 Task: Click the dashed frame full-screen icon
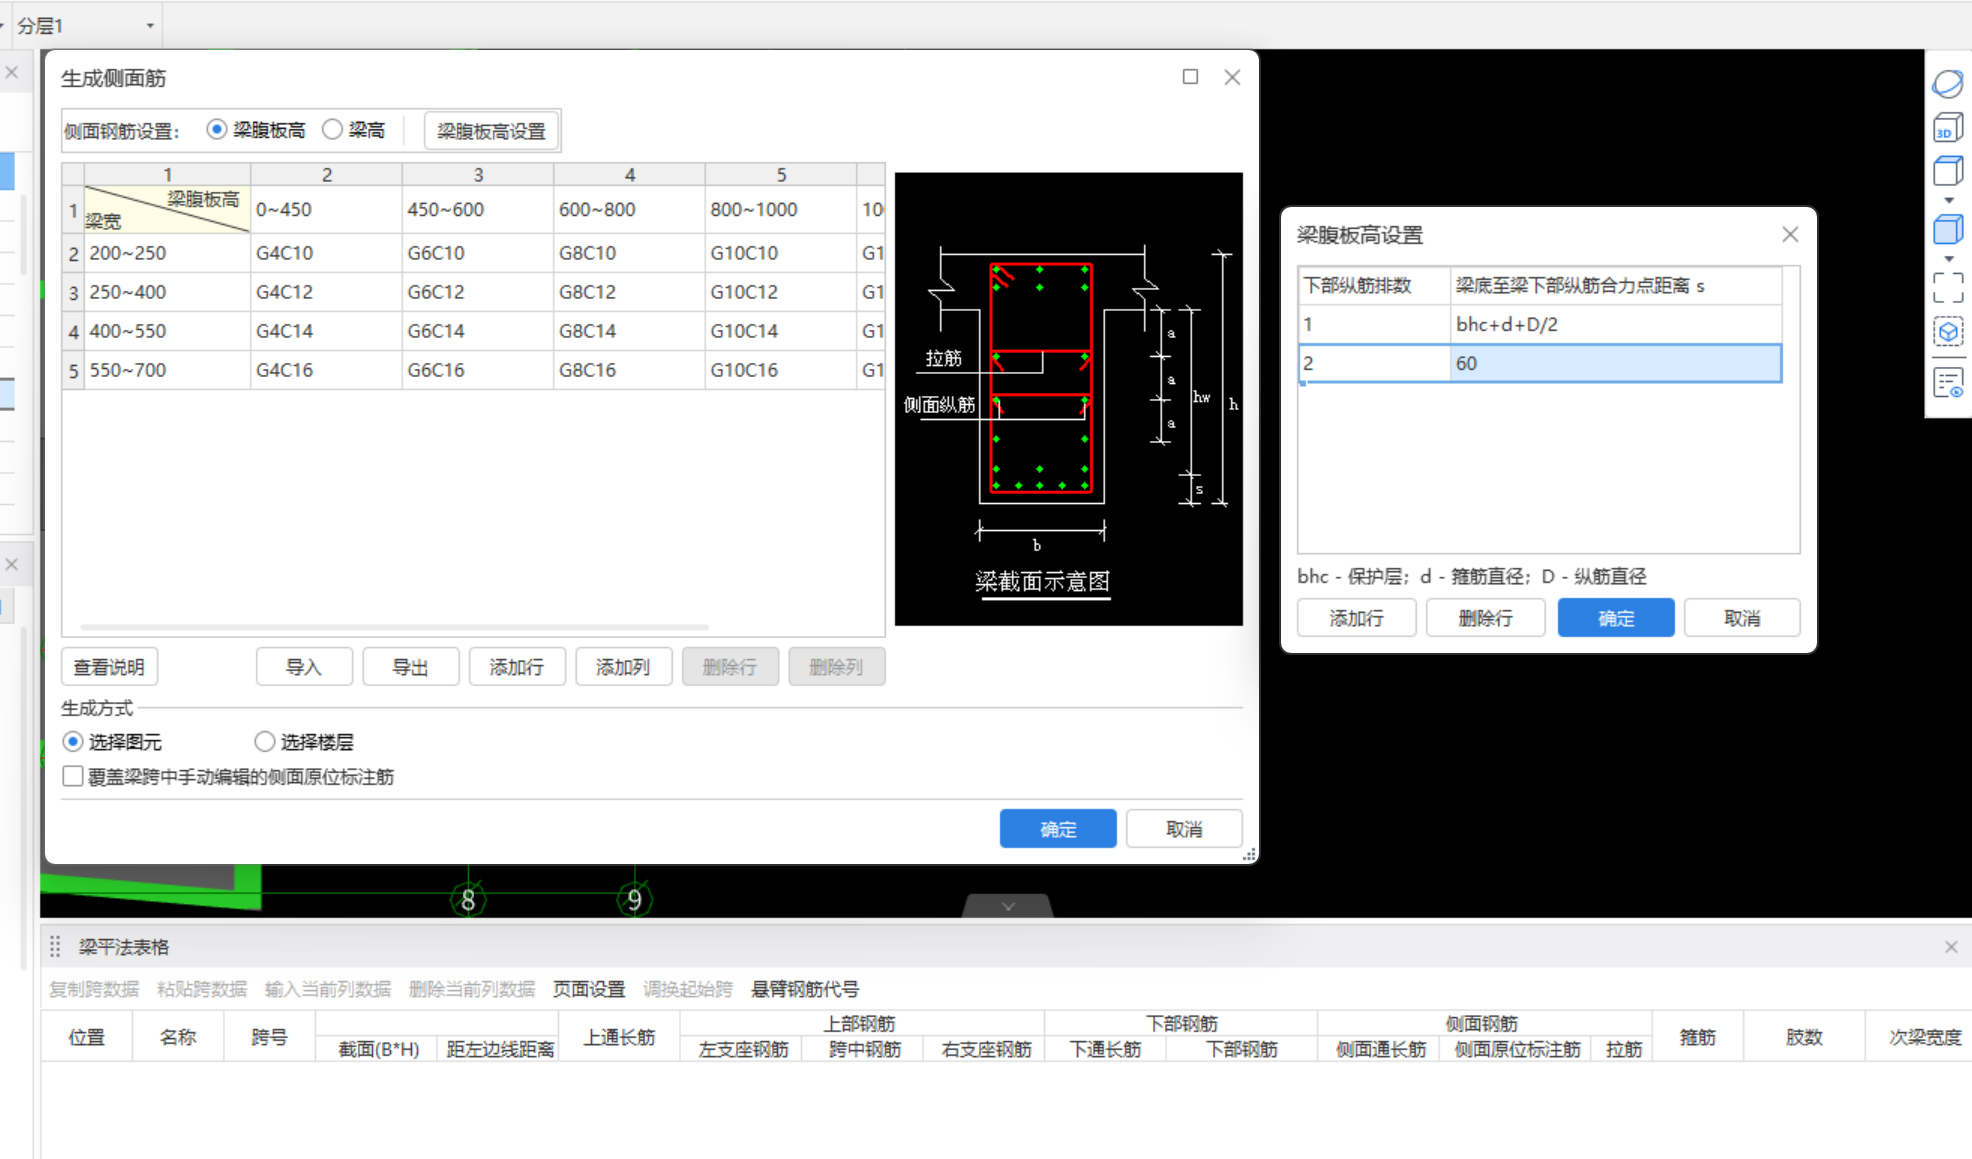pyautogui.click(x=1947, y=288)
